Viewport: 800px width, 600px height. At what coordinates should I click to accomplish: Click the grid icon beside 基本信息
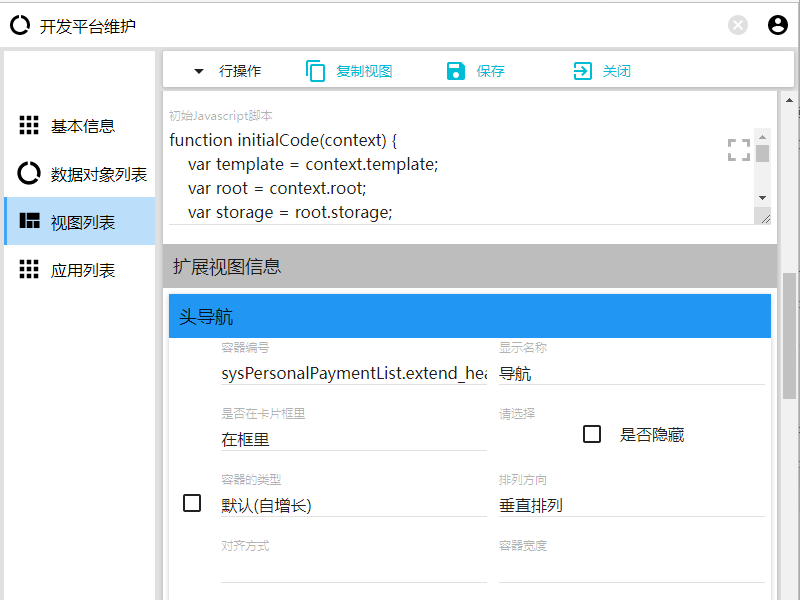(x=29, y=126)
